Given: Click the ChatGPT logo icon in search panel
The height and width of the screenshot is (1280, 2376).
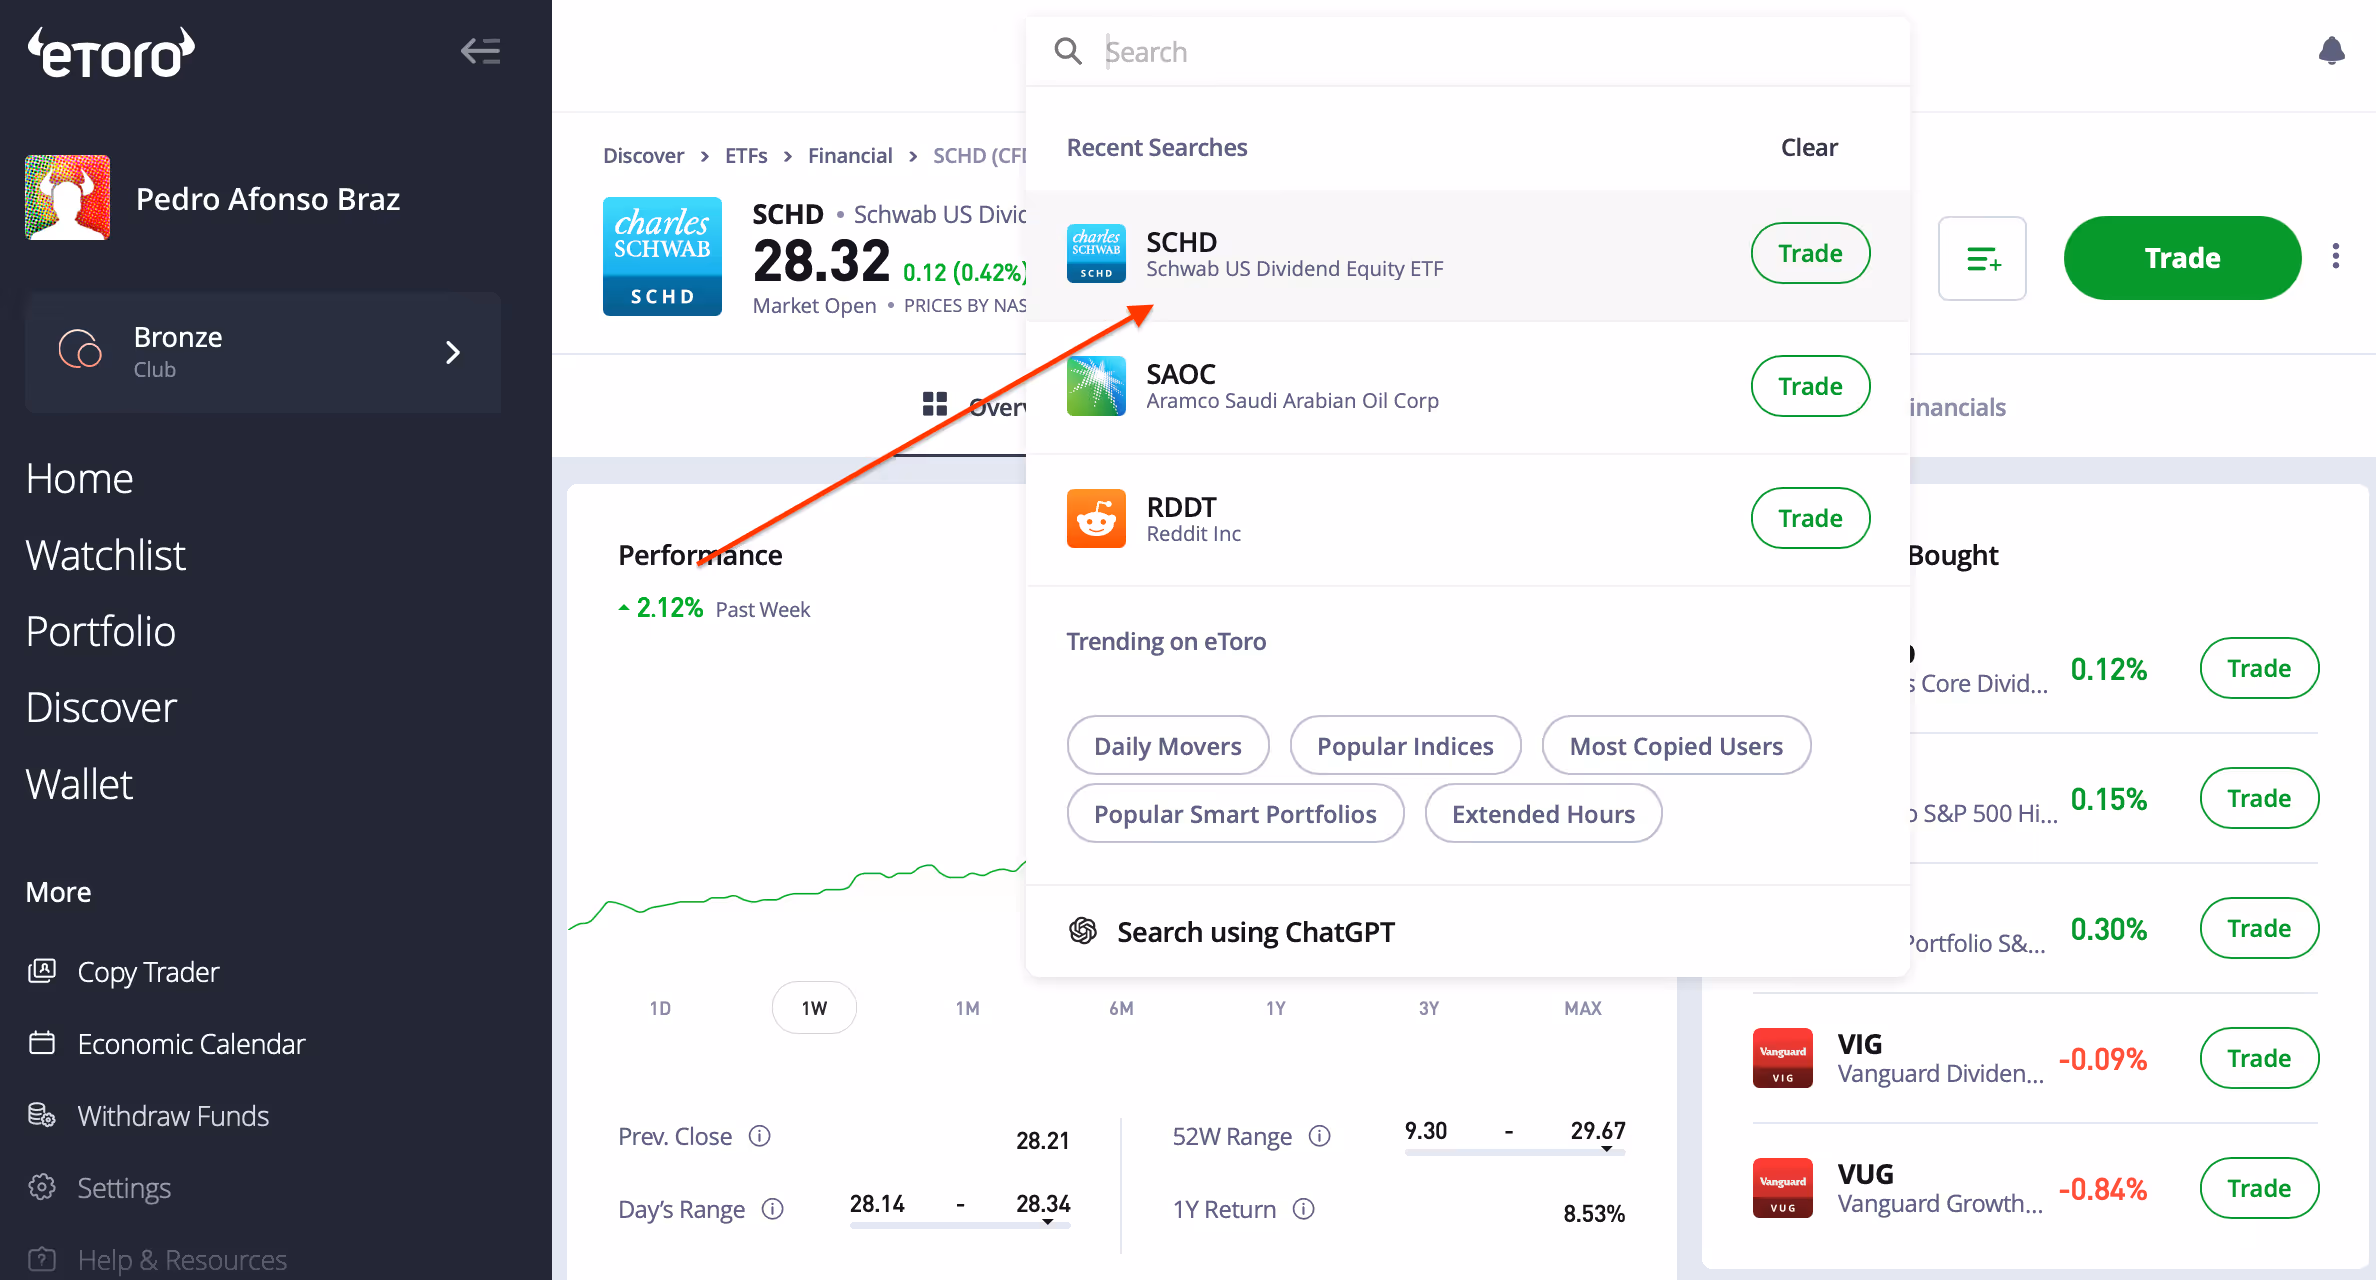Looking at the screenshot, I should coord(1083,931).
